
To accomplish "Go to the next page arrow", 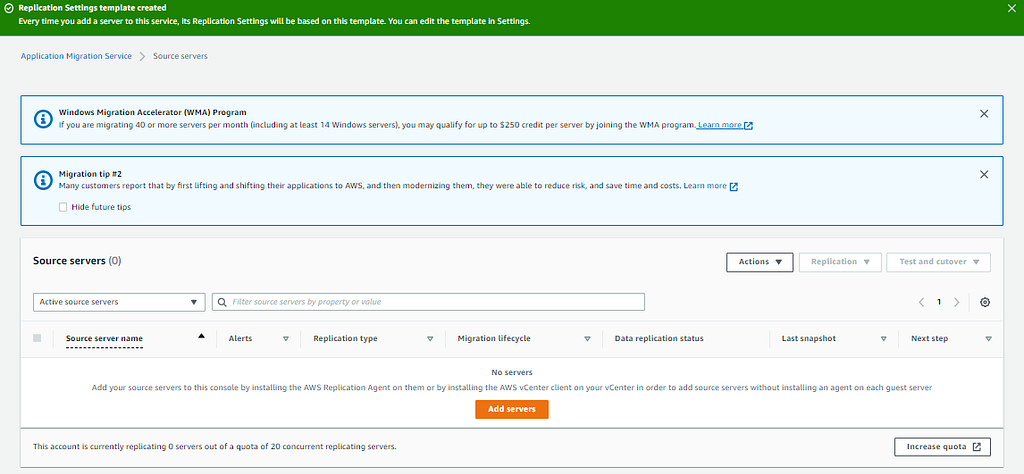I will point(957,302).
